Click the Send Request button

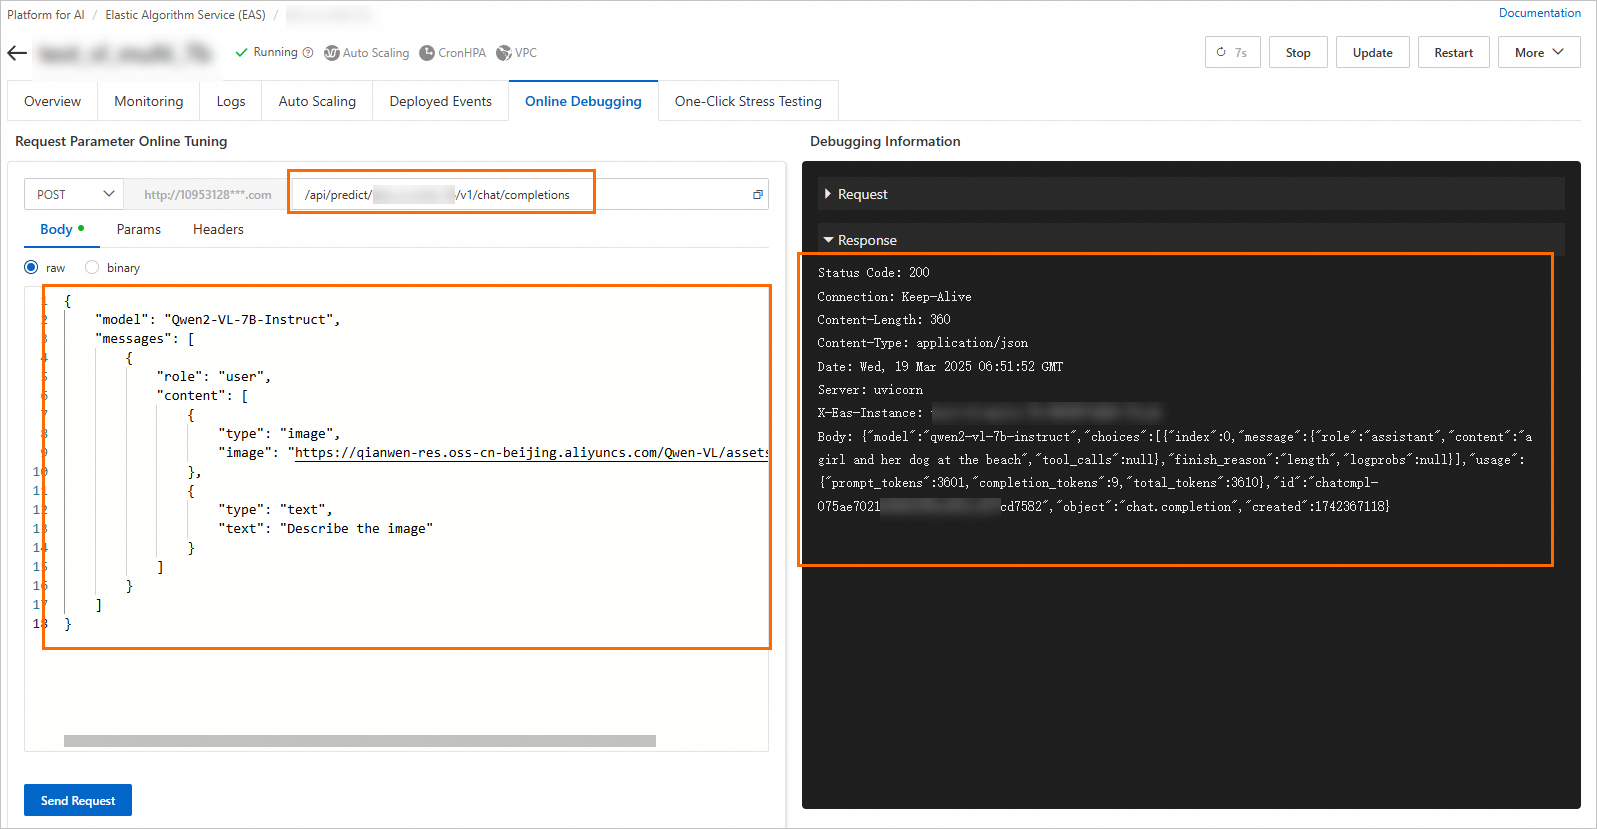coord(78,800)
